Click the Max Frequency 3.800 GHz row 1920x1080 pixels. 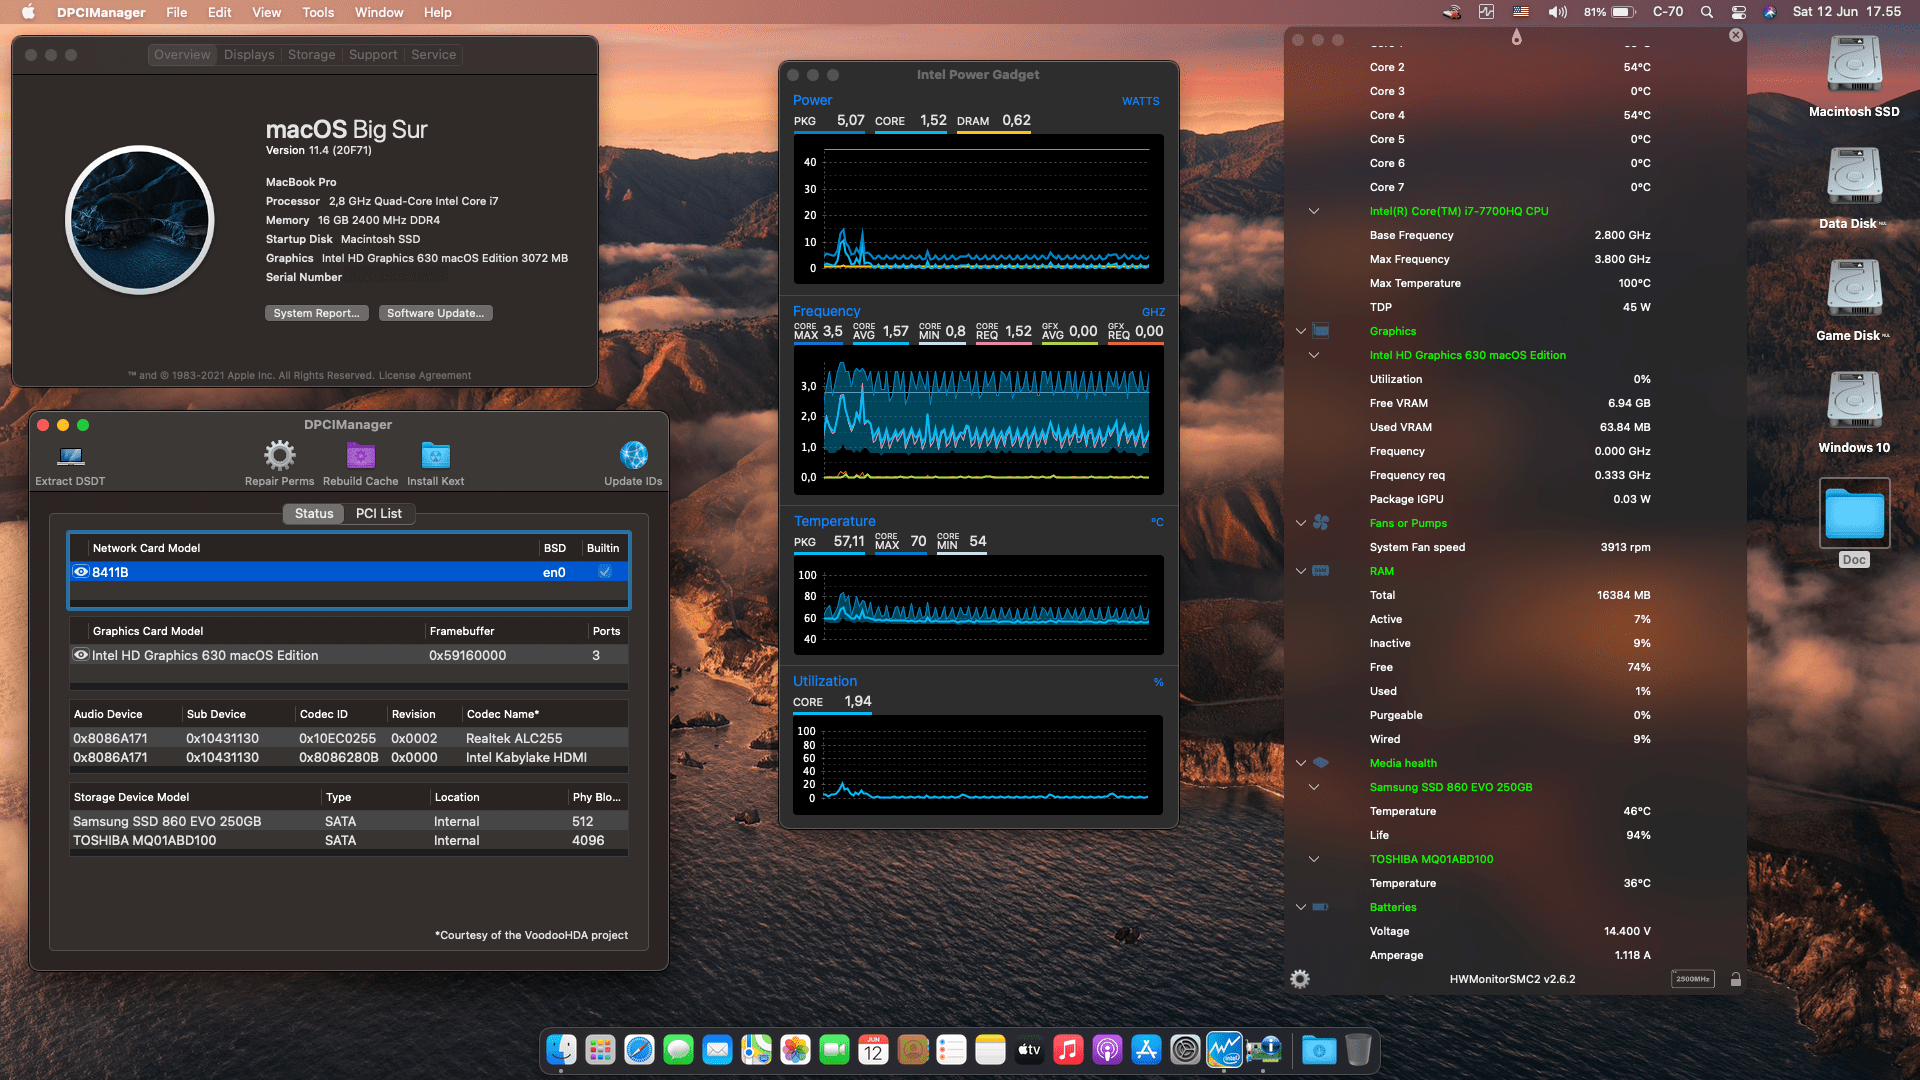click(1510, 259)
